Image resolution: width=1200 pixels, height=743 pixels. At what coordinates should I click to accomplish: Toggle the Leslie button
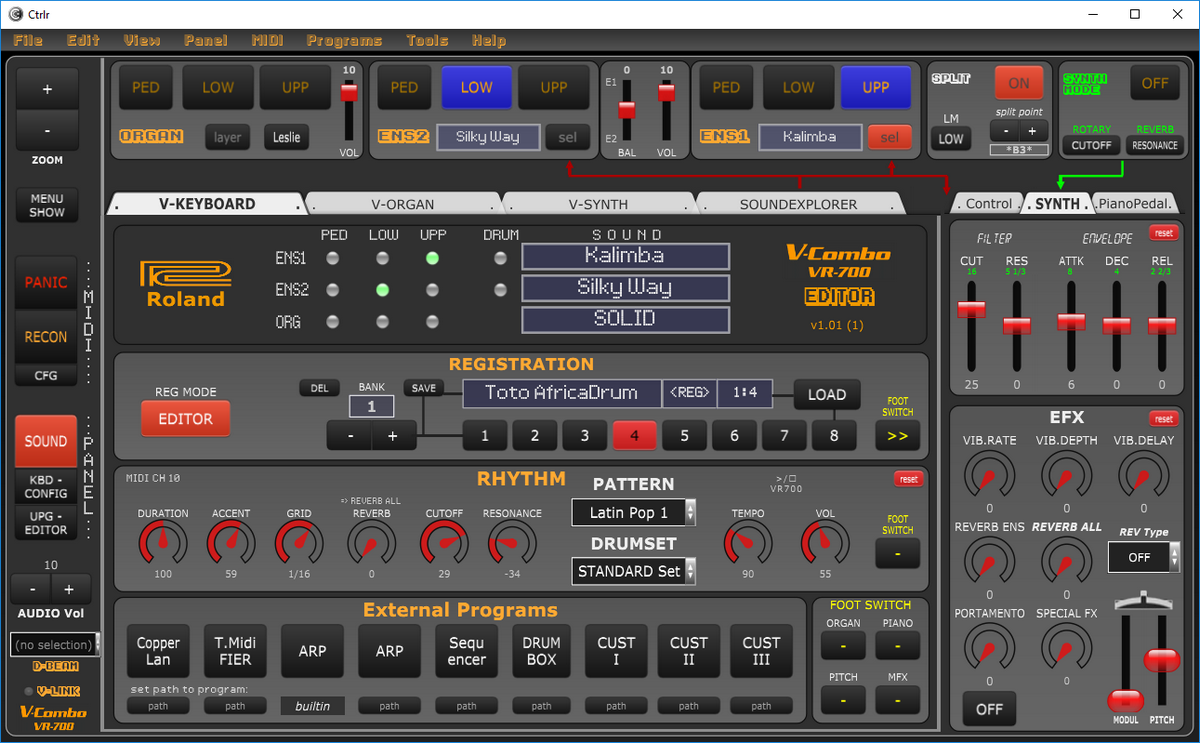(287, 137)
